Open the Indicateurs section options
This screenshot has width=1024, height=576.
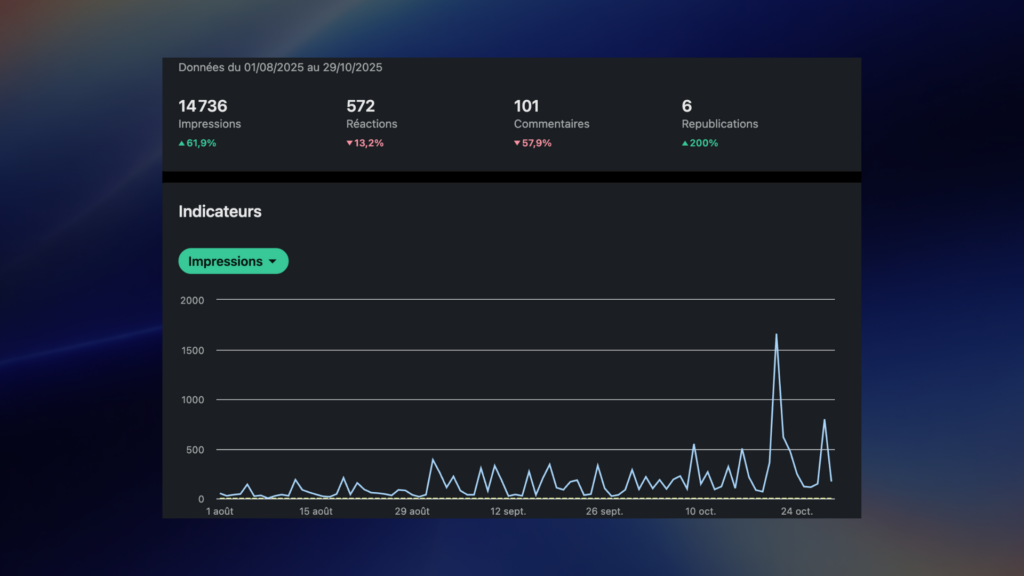tap(219, 212)
